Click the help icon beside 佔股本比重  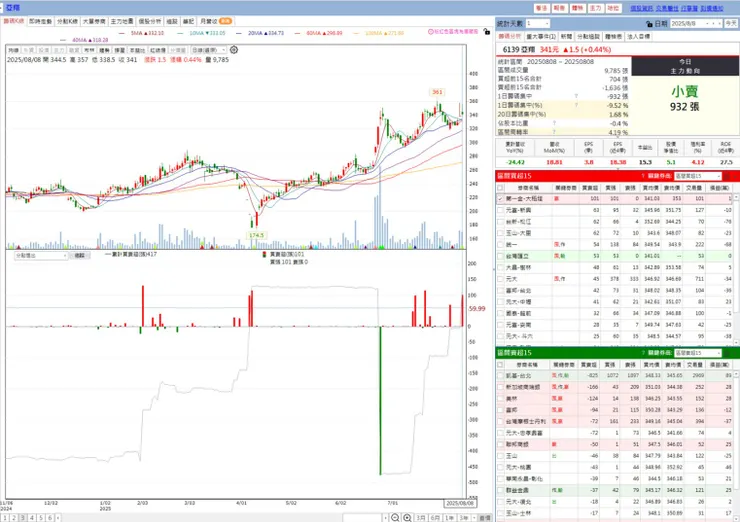coord(554,123)
